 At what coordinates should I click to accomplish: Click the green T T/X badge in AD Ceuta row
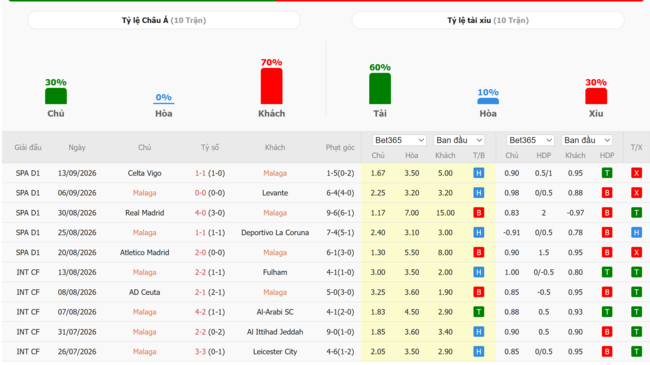[636, 292]
